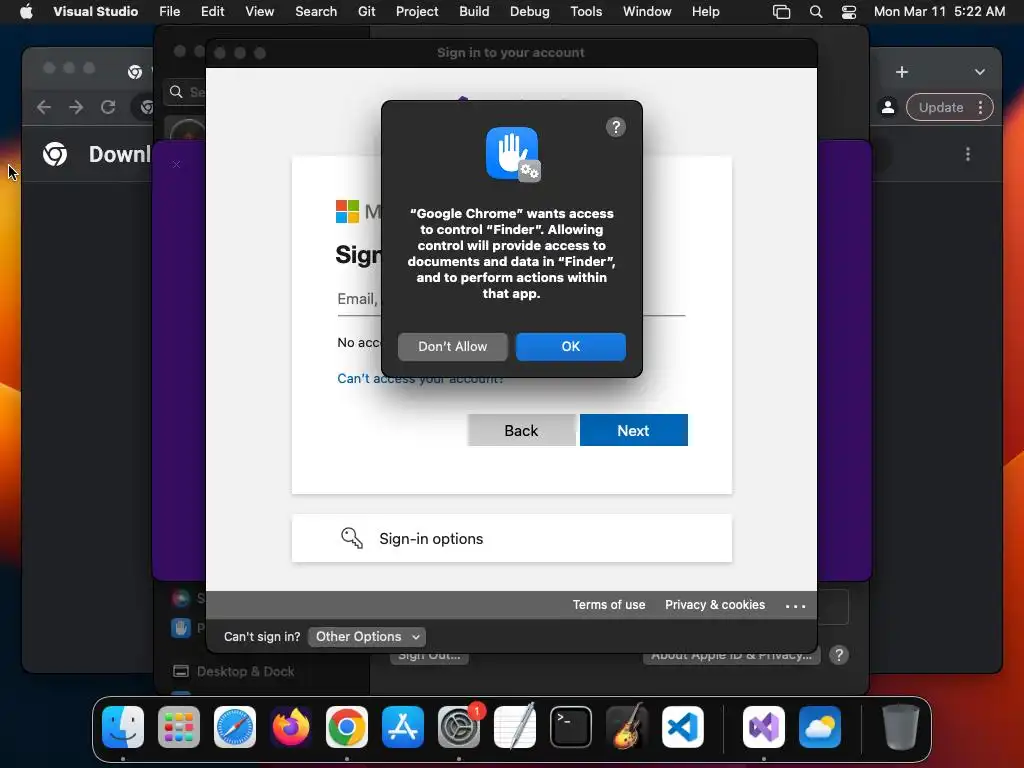Open GarageBand from the Dock
This screenshot has width=1024, height=768.
click(x=627, y=727)
